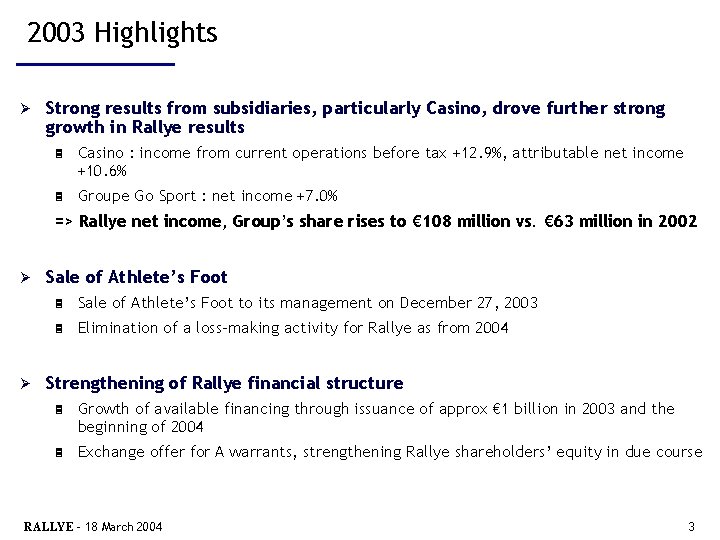The width and height of the screenshot is (720, 540).
Task: Click the square bullet before 'Groupe Go Sport'
Action: (62, 197)
